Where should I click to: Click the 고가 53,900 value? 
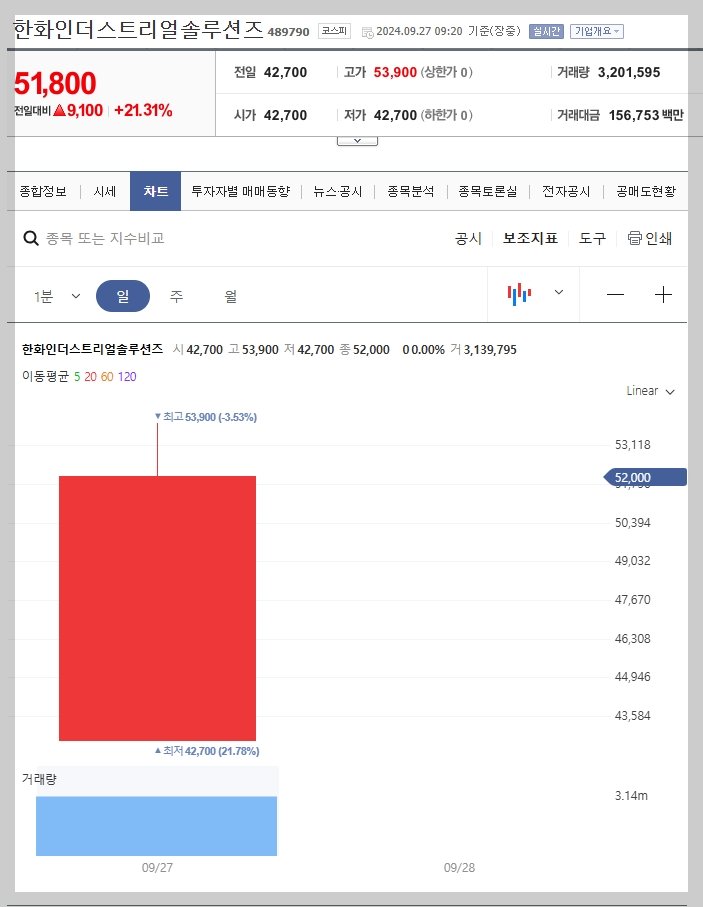click(395, 72)
